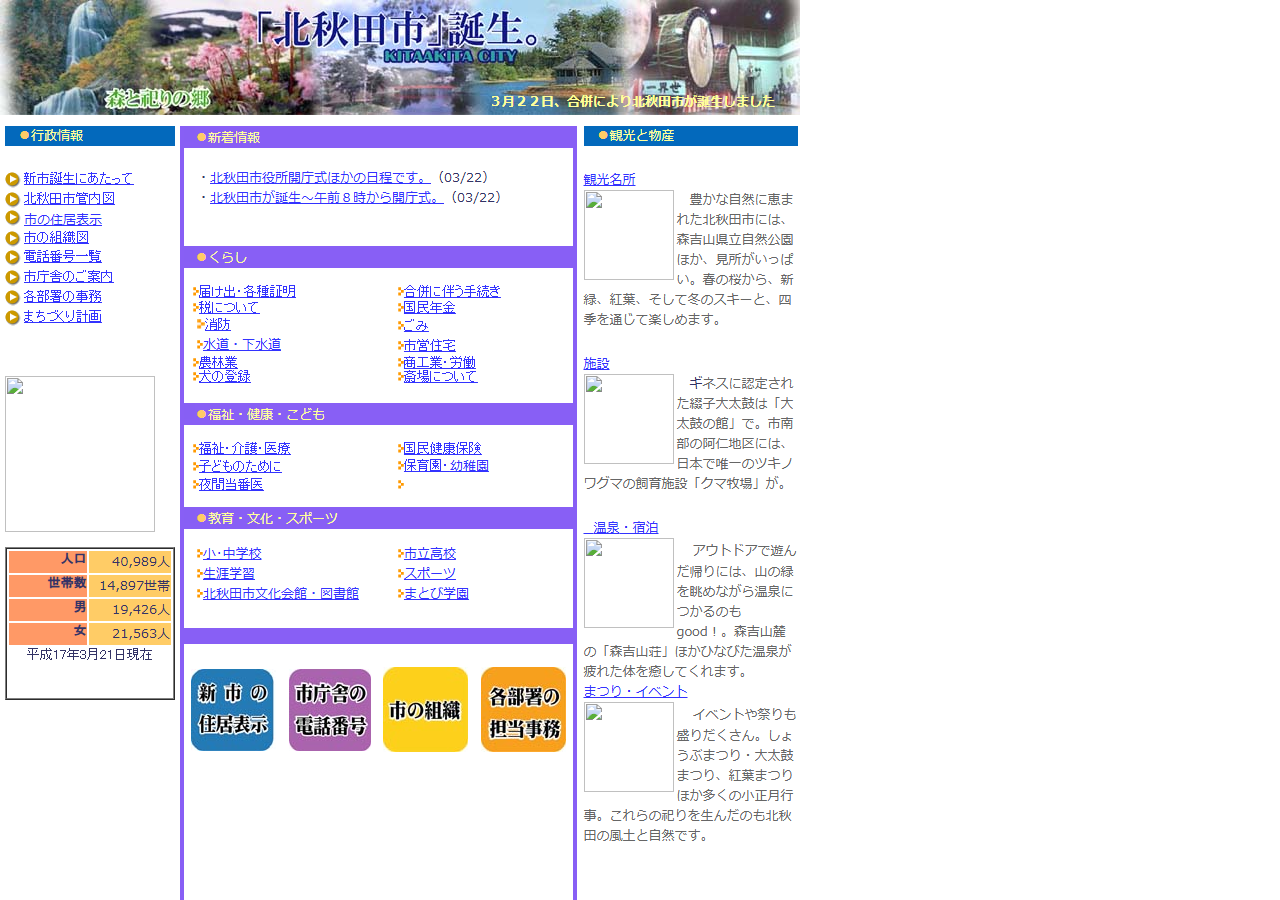Open news item 北秋田市が誕生～午前８時から開庁式
Screen dimensions: 1280x900
[x=327, y=197]
